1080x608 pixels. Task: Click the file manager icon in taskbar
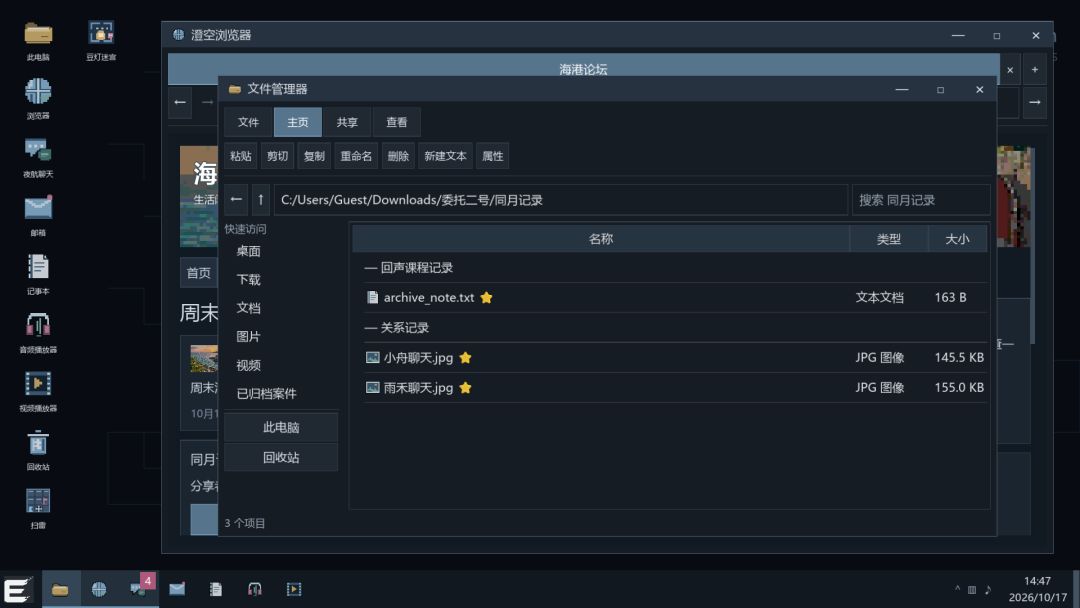coord(60,589)
